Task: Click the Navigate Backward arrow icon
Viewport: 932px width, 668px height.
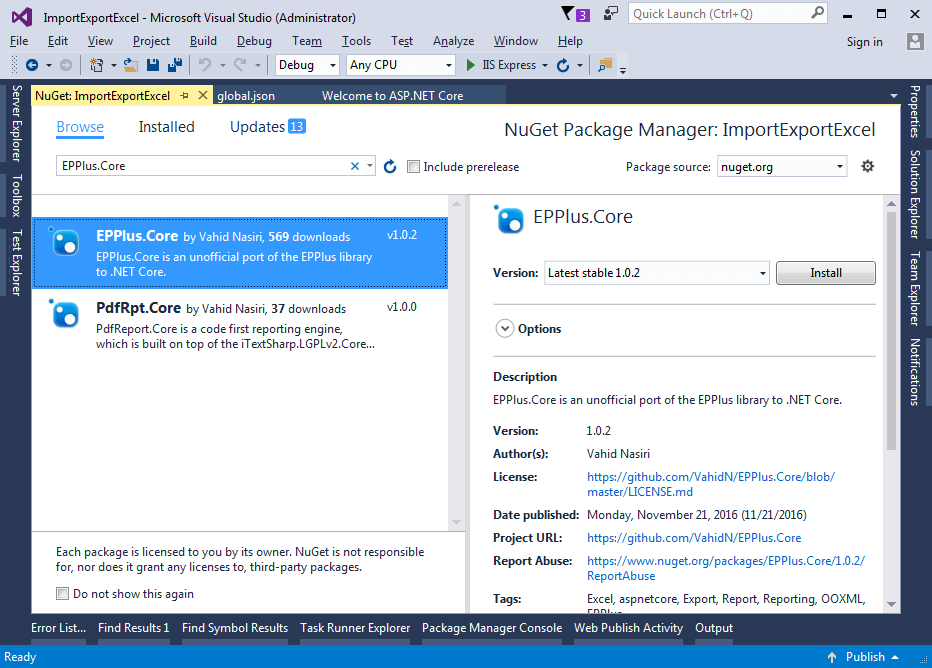Action: tap(32, 65)
